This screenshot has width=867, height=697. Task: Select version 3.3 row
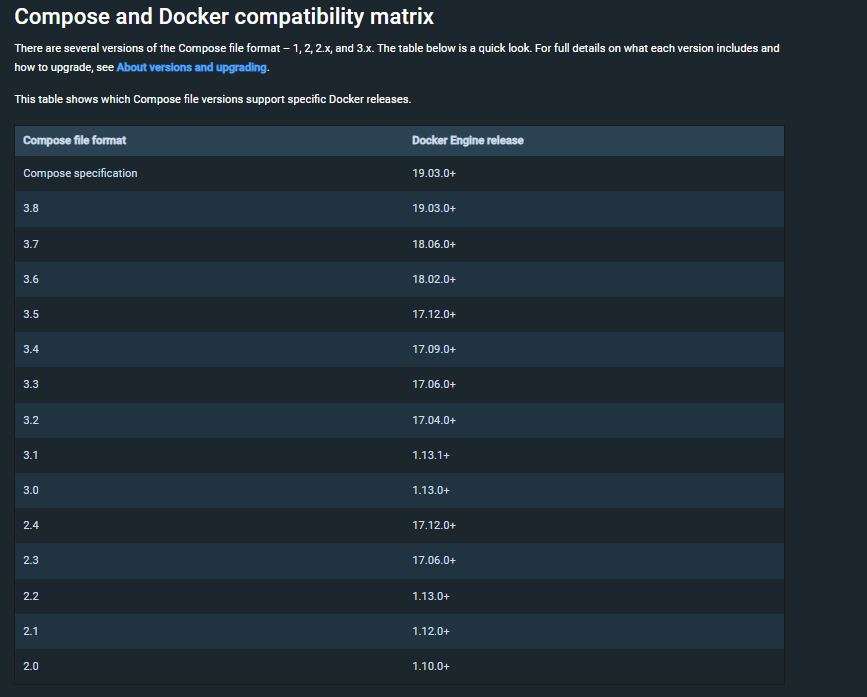31,384
